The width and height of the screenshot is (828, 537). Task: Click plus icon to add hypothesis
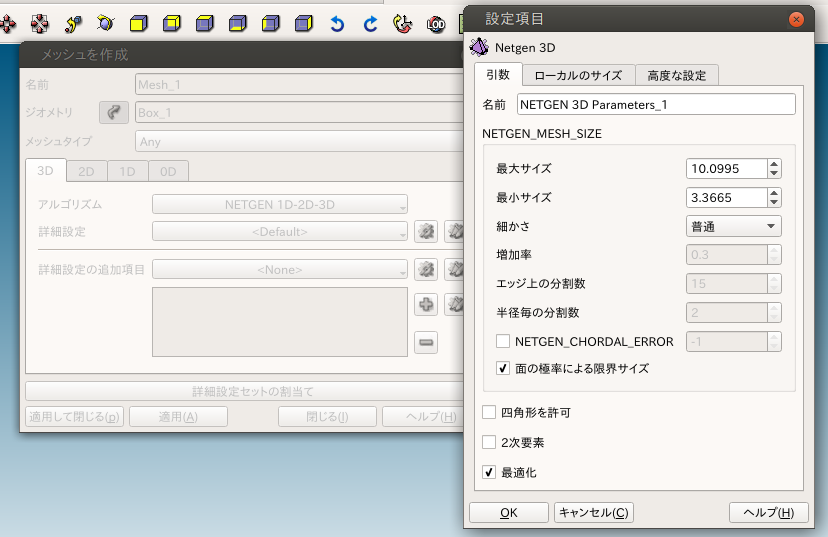coord(426,304)
